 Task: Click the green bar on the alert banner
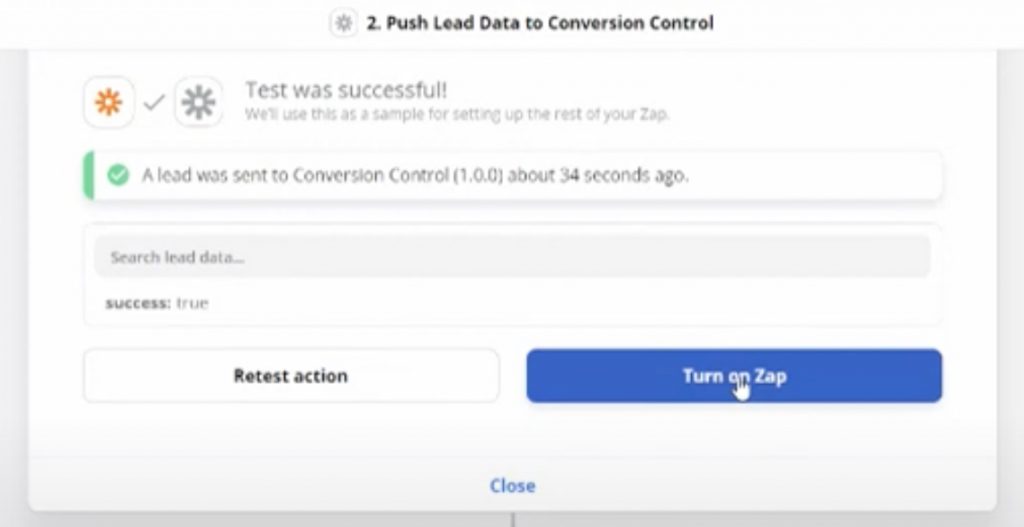[88, 176]
